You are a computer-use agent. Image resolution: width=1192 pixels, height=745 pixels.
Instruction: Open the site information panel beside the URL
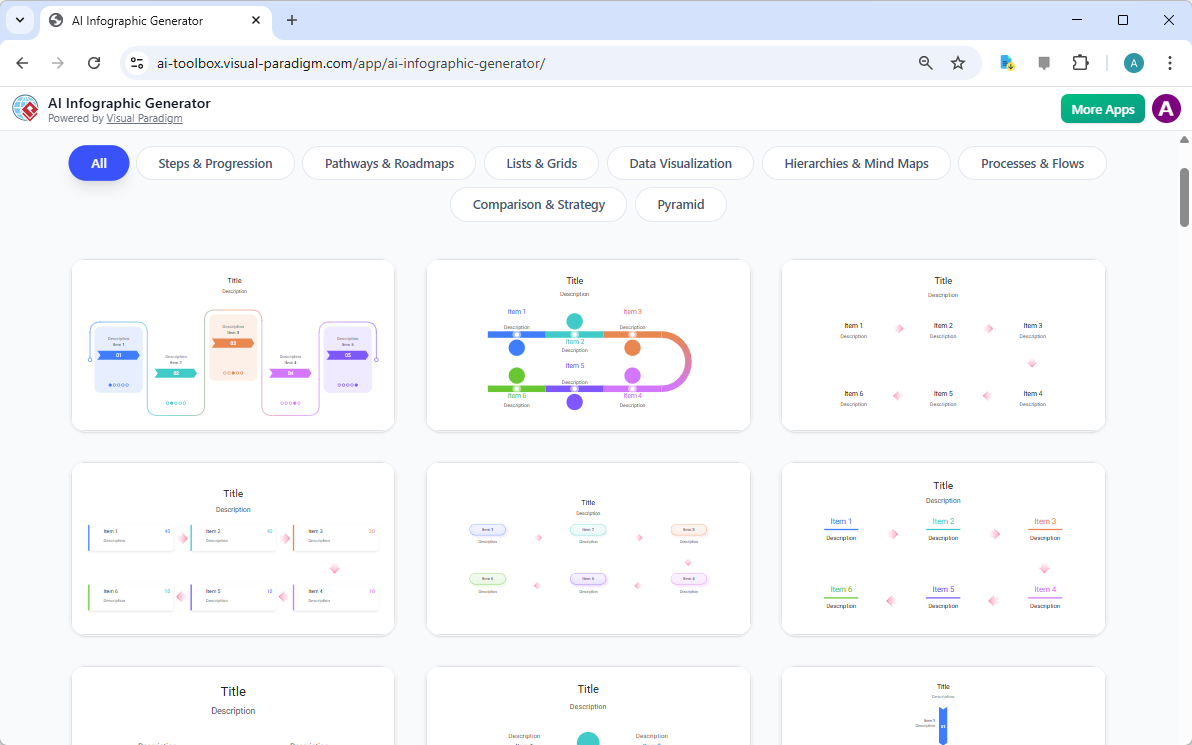(x=136, y=62)
